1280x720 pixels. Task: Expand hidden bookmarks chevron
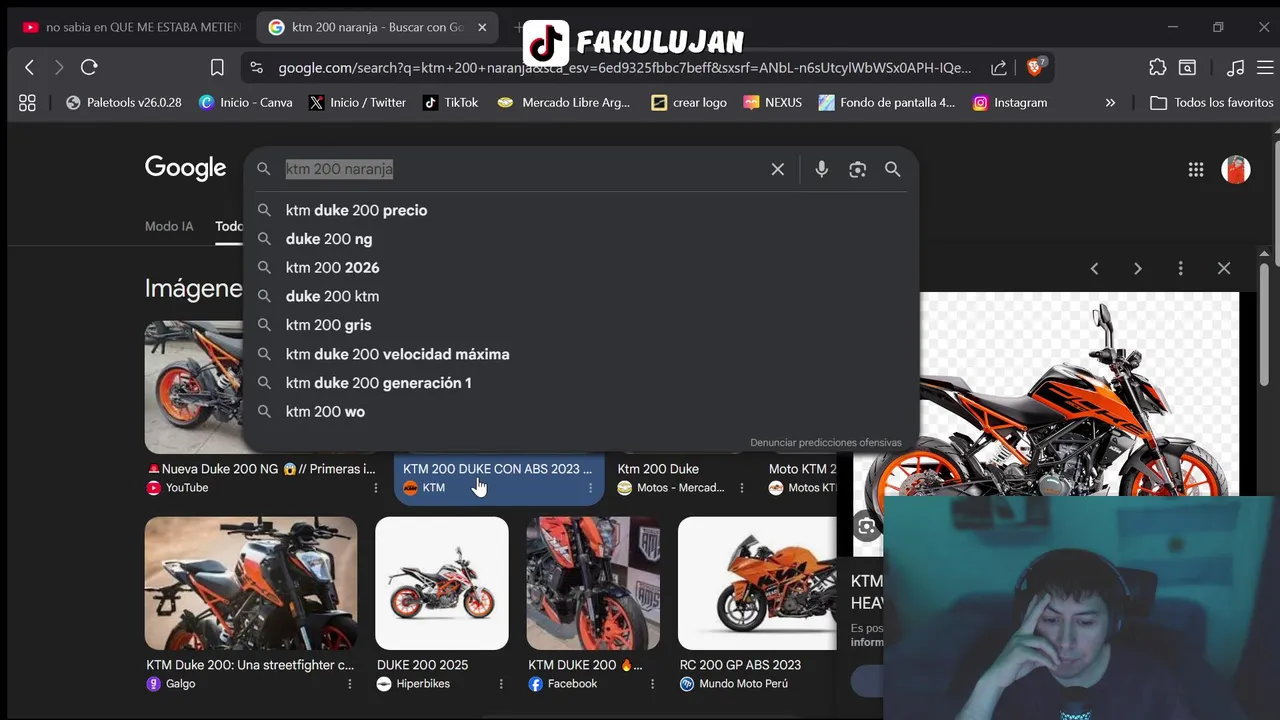1110,102
